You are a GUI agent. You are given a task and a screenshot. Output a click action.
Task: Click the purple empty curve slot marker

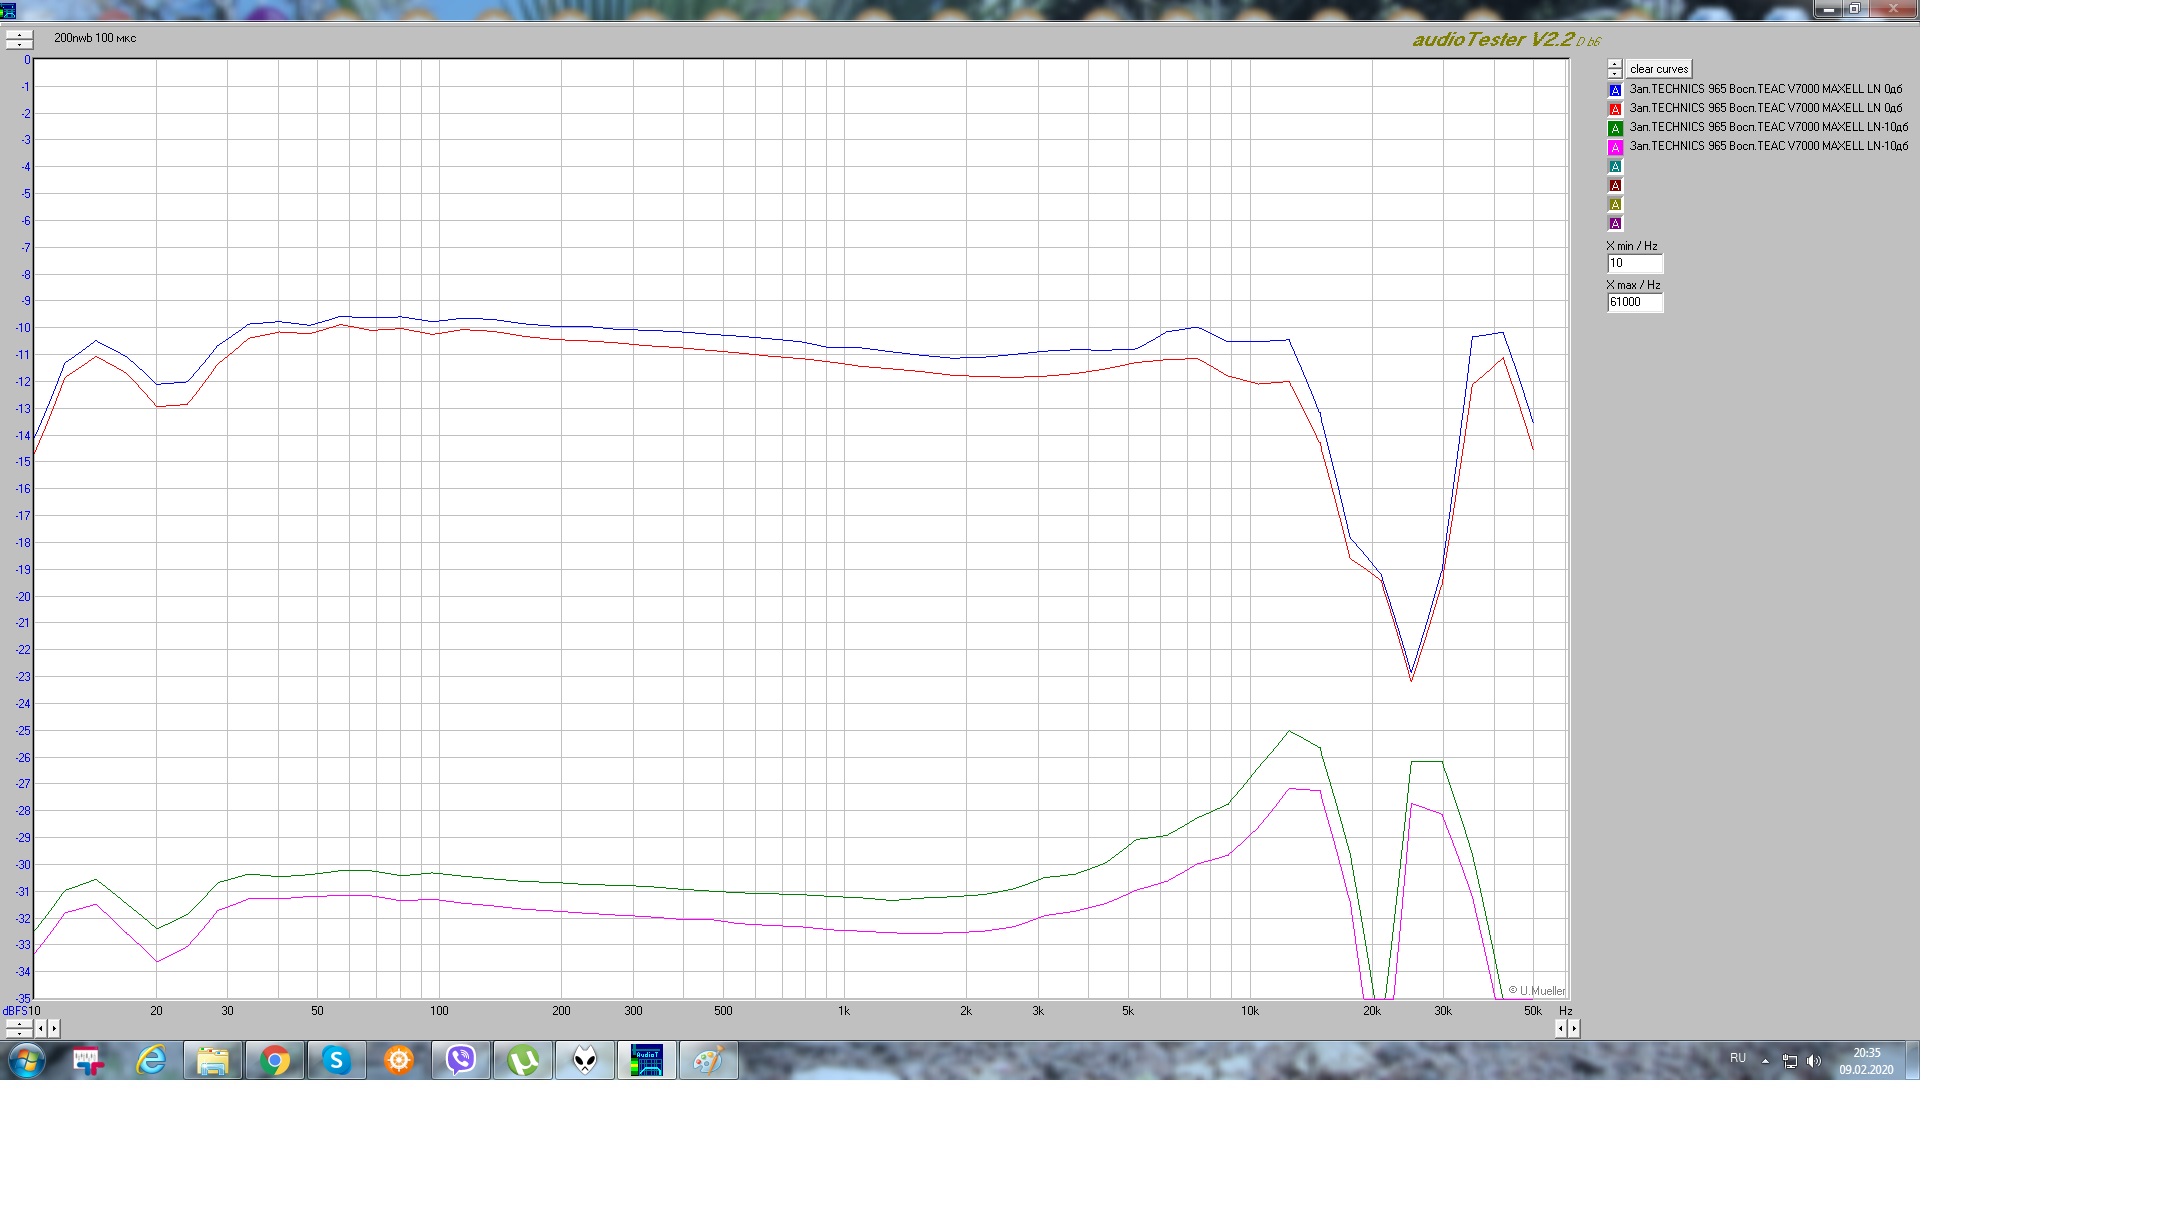point(1615,223)
